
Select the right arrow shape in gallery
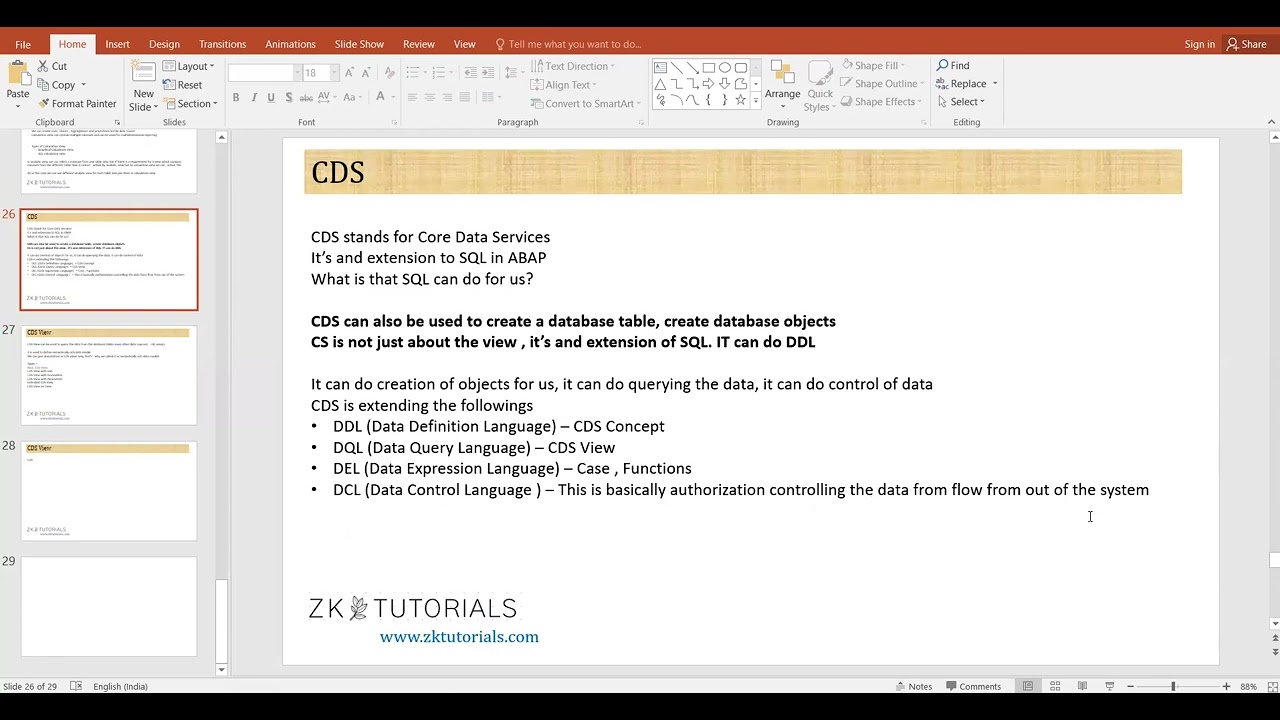708,84
